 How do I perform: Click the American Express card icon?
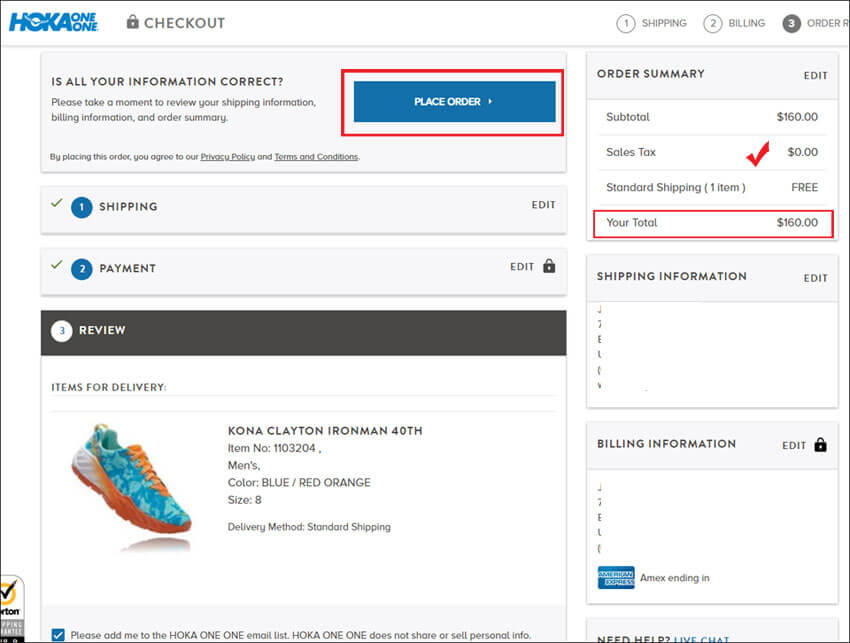click(616, 577)
